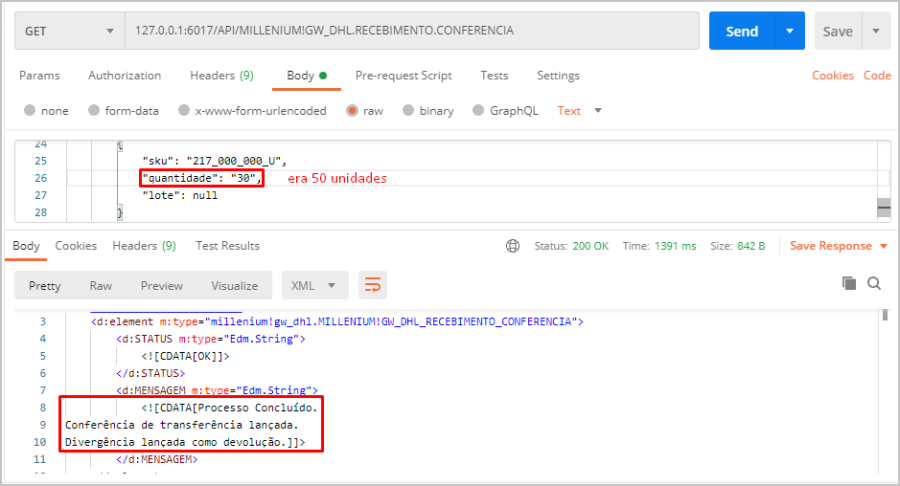Click the CDATA[OK] line
Viewport: 900px width, 486px height.
tap(185, 356)
